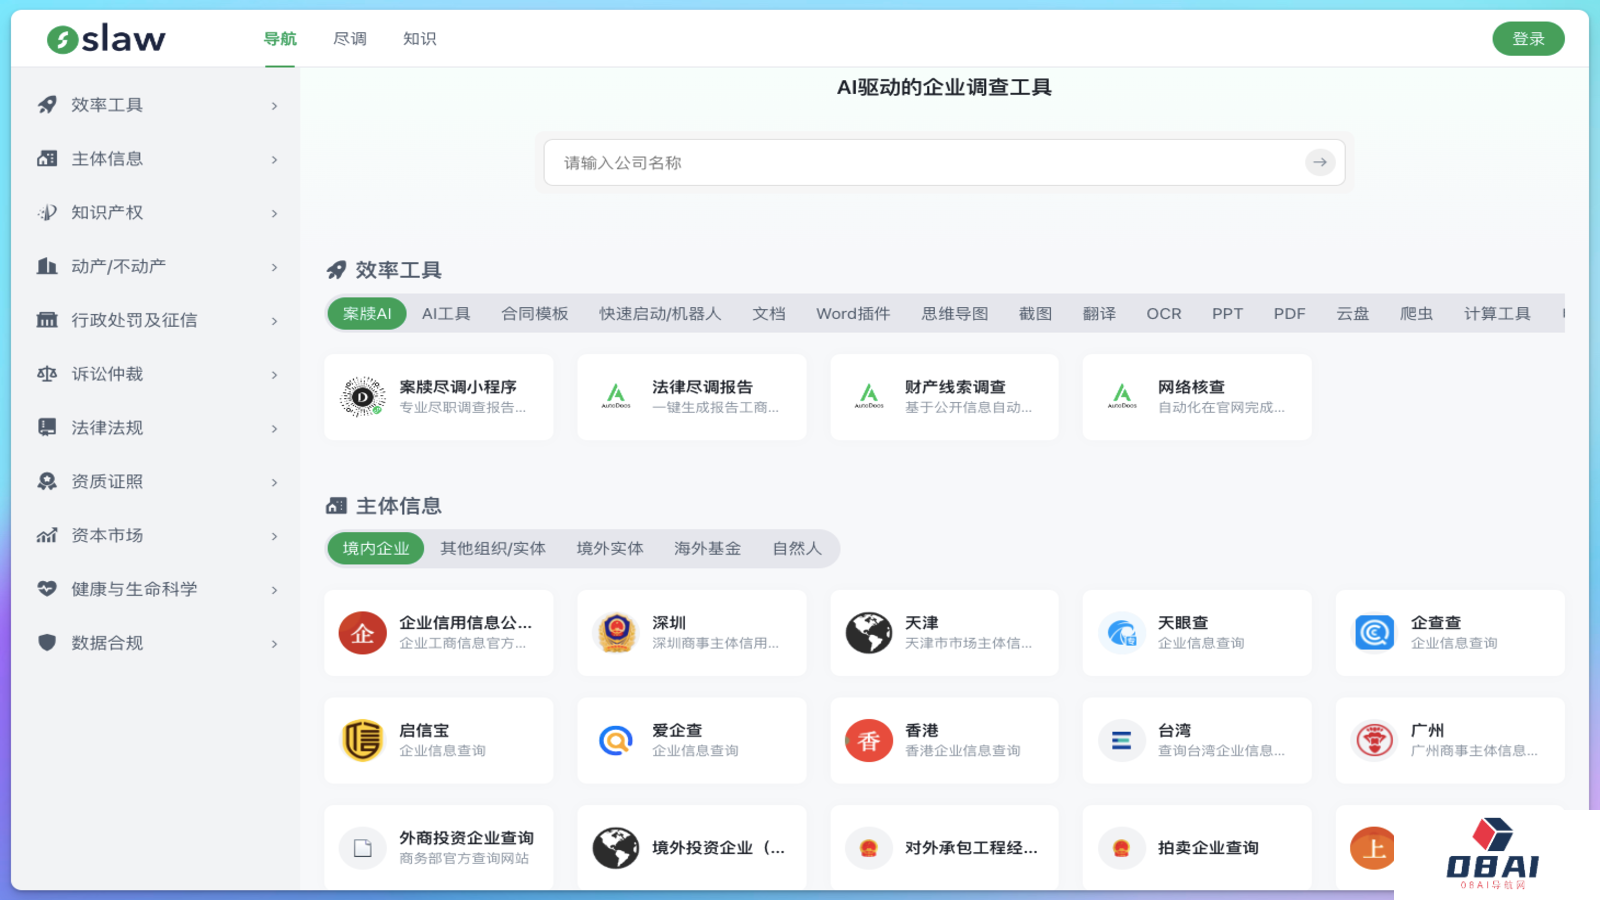The height and width of the screenshot is (900, 1600).
Task: Click the slaw logo in the header
Action: (x=106, y=39)
